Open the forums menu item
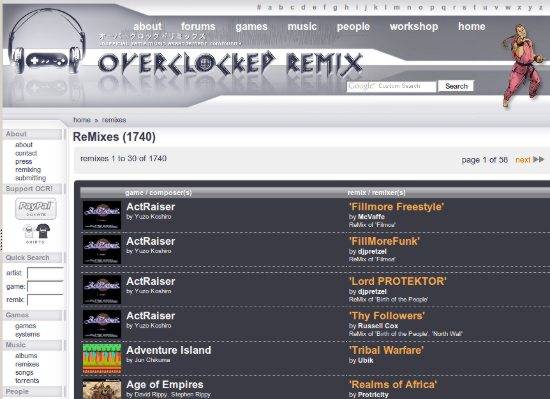This screenshot has width=550, height=399. pos(198,26)
